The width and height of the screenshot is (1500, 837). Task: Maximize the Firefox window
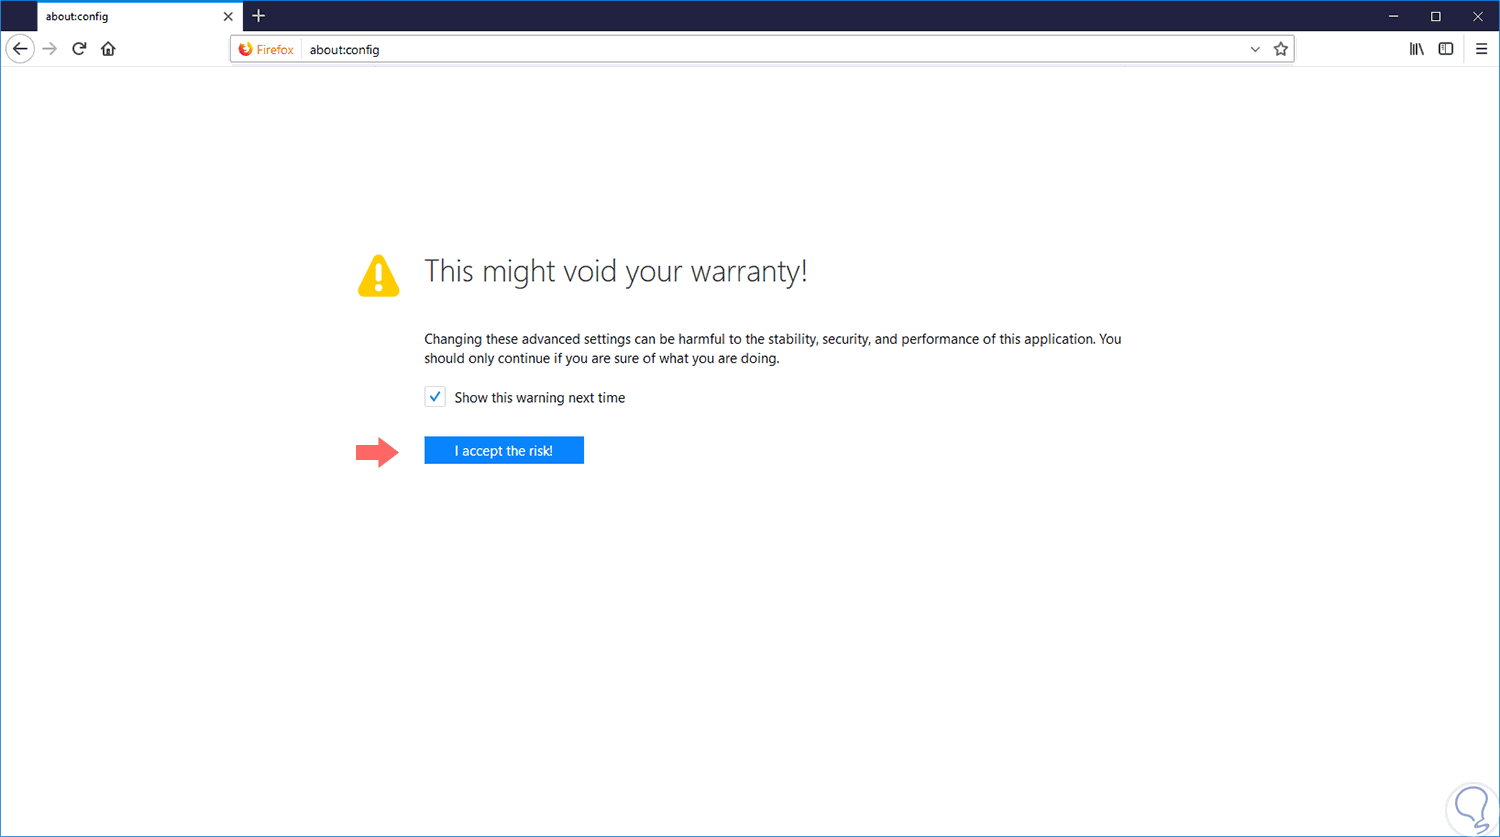[x=1436, y=16]
